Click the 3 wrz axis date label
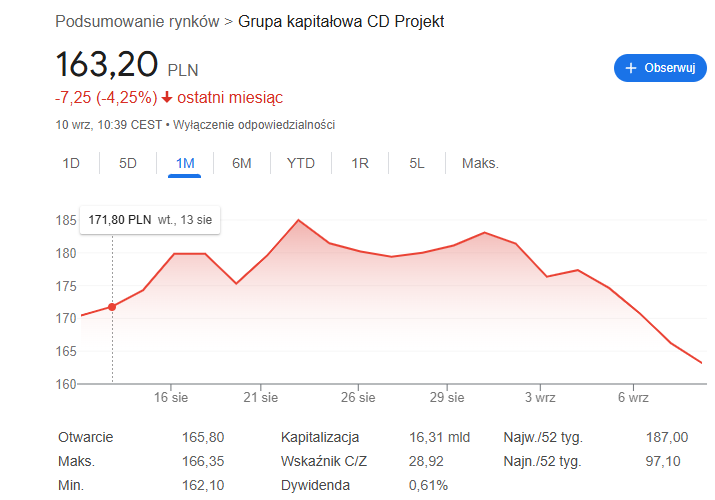 click(540, 397)
